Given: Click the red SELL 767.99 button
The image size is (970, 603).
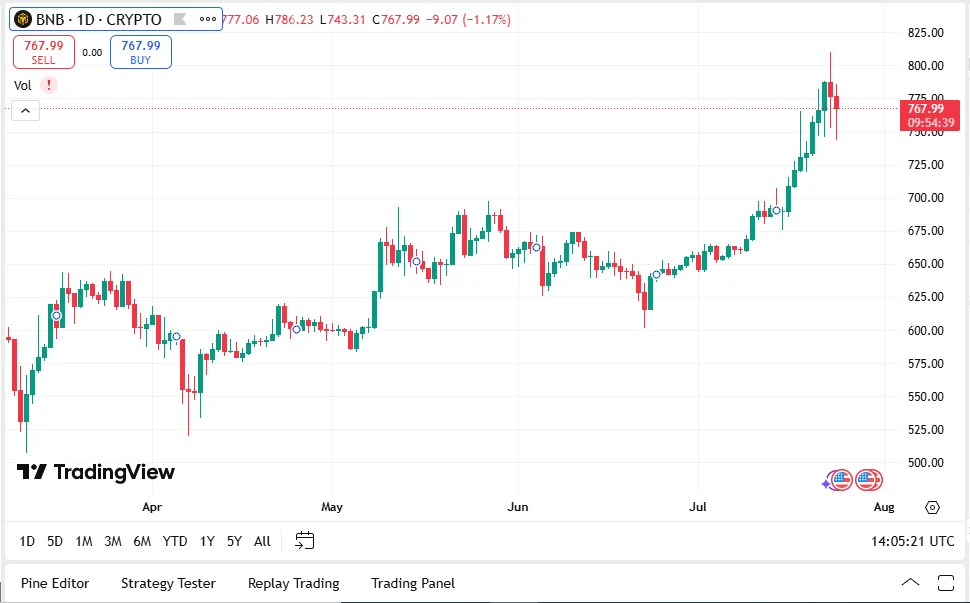Looking at the screenshot, I should 44,52.
